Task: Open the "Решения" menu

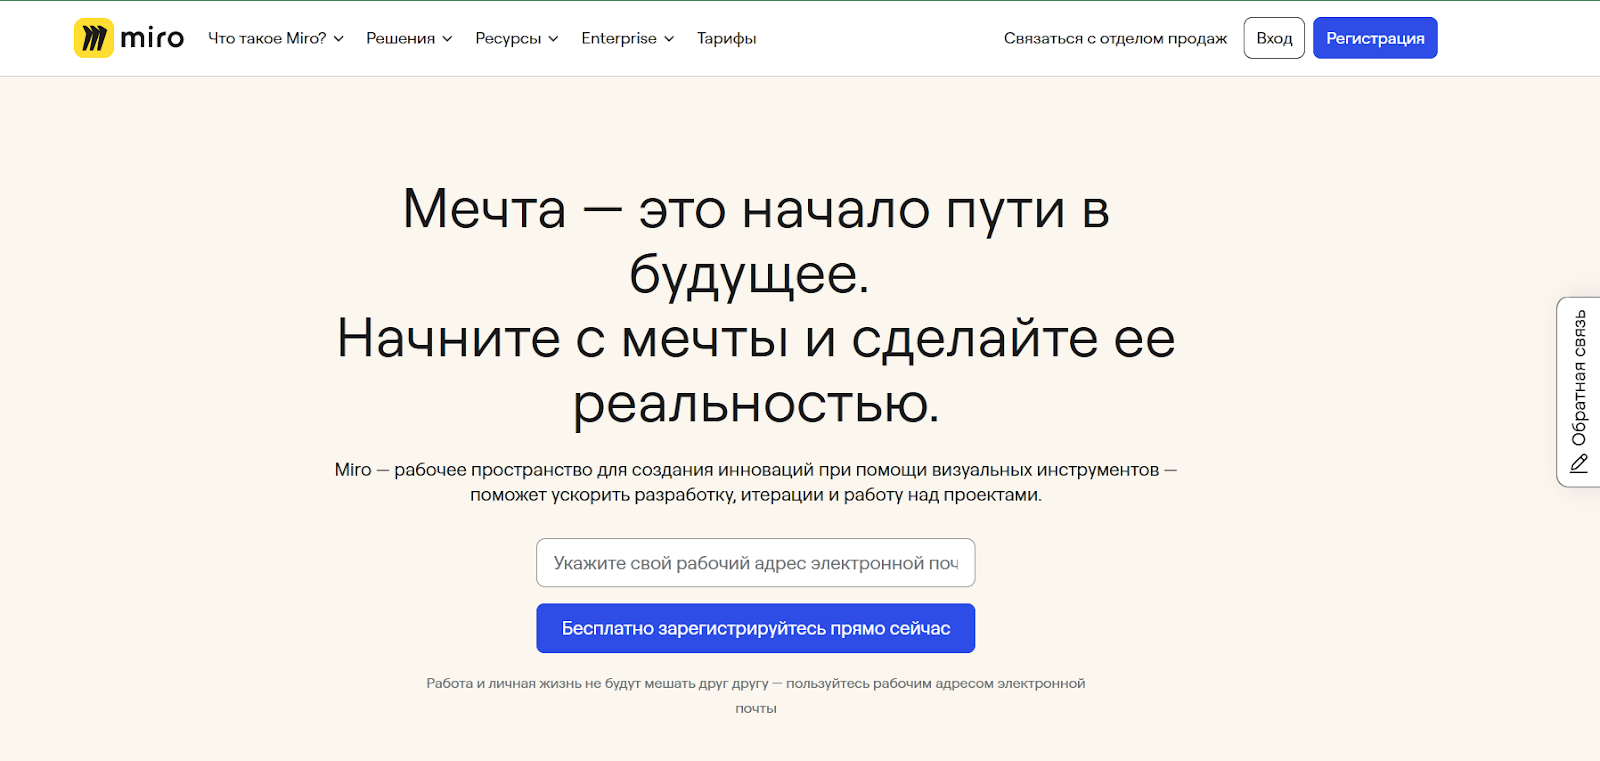Action: point(400,38)
